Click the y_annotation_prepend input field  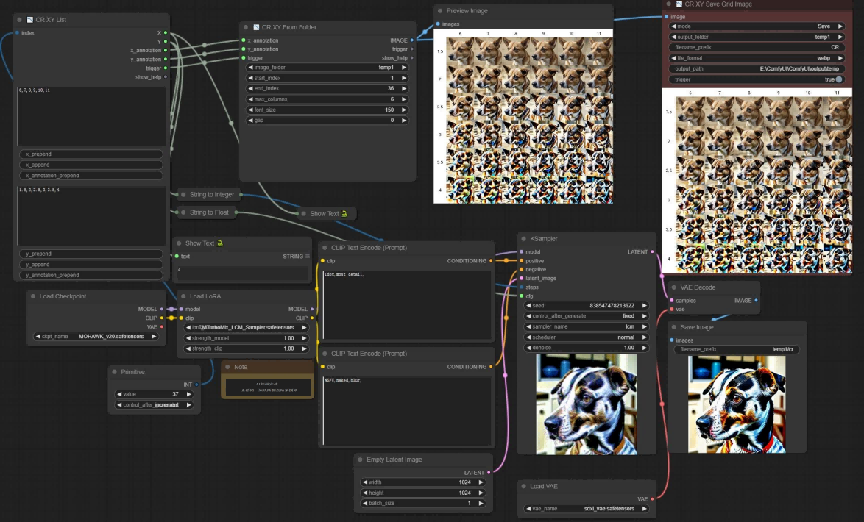91,275
